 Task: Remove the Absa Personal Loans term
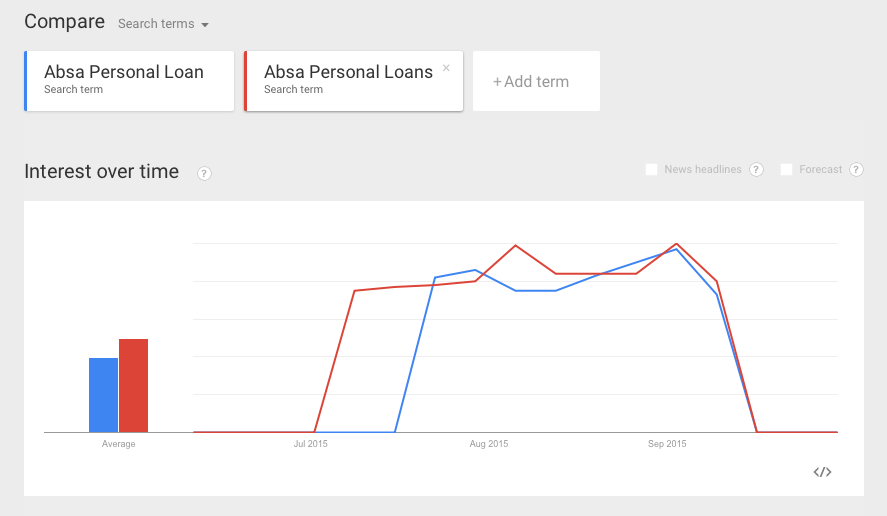click(x=446, y=68)
